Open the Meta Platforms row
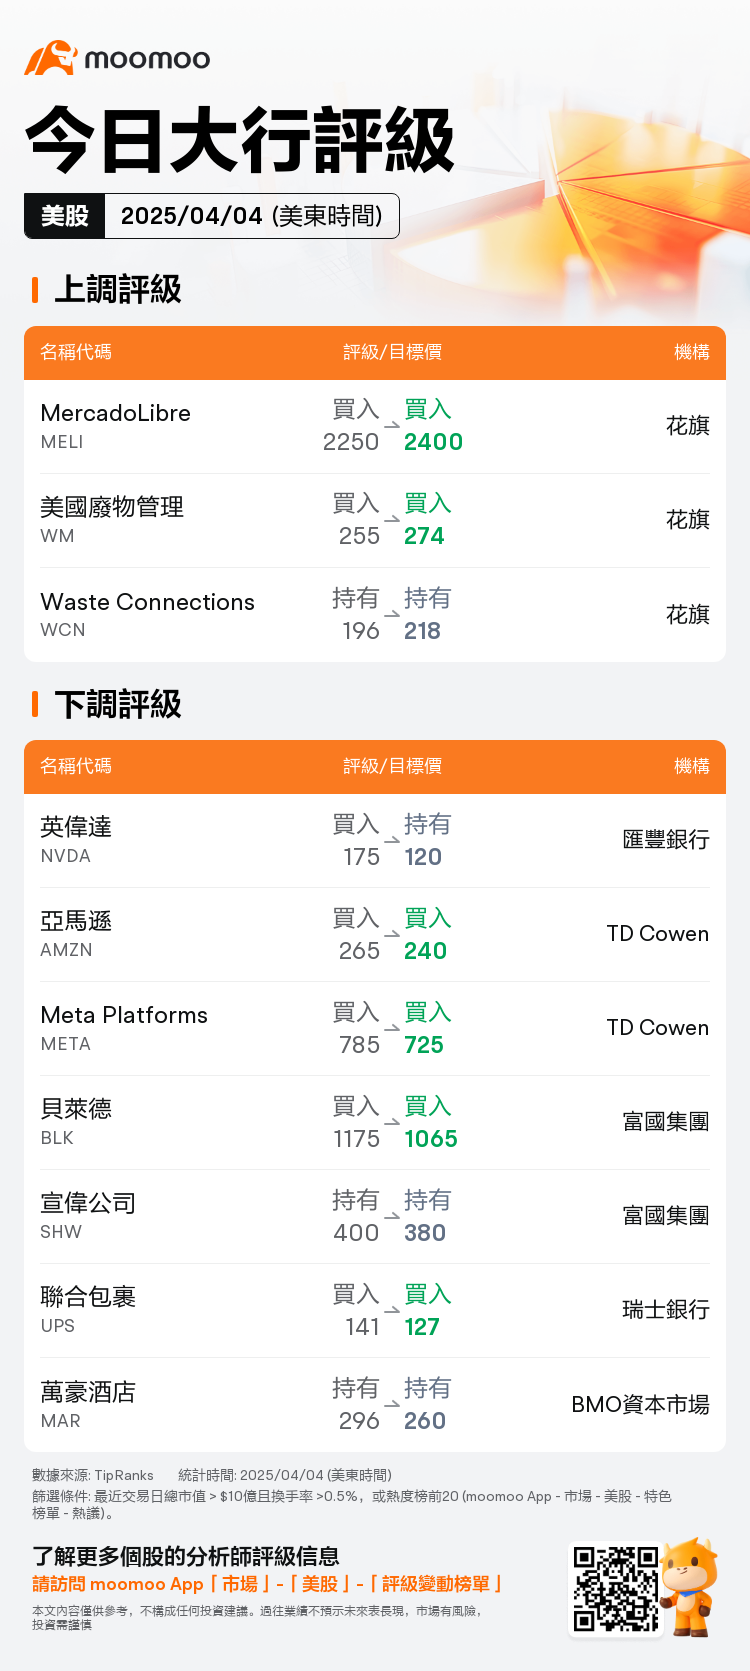This screenshot has height=1671, width=750. (x=375, y=1029)
